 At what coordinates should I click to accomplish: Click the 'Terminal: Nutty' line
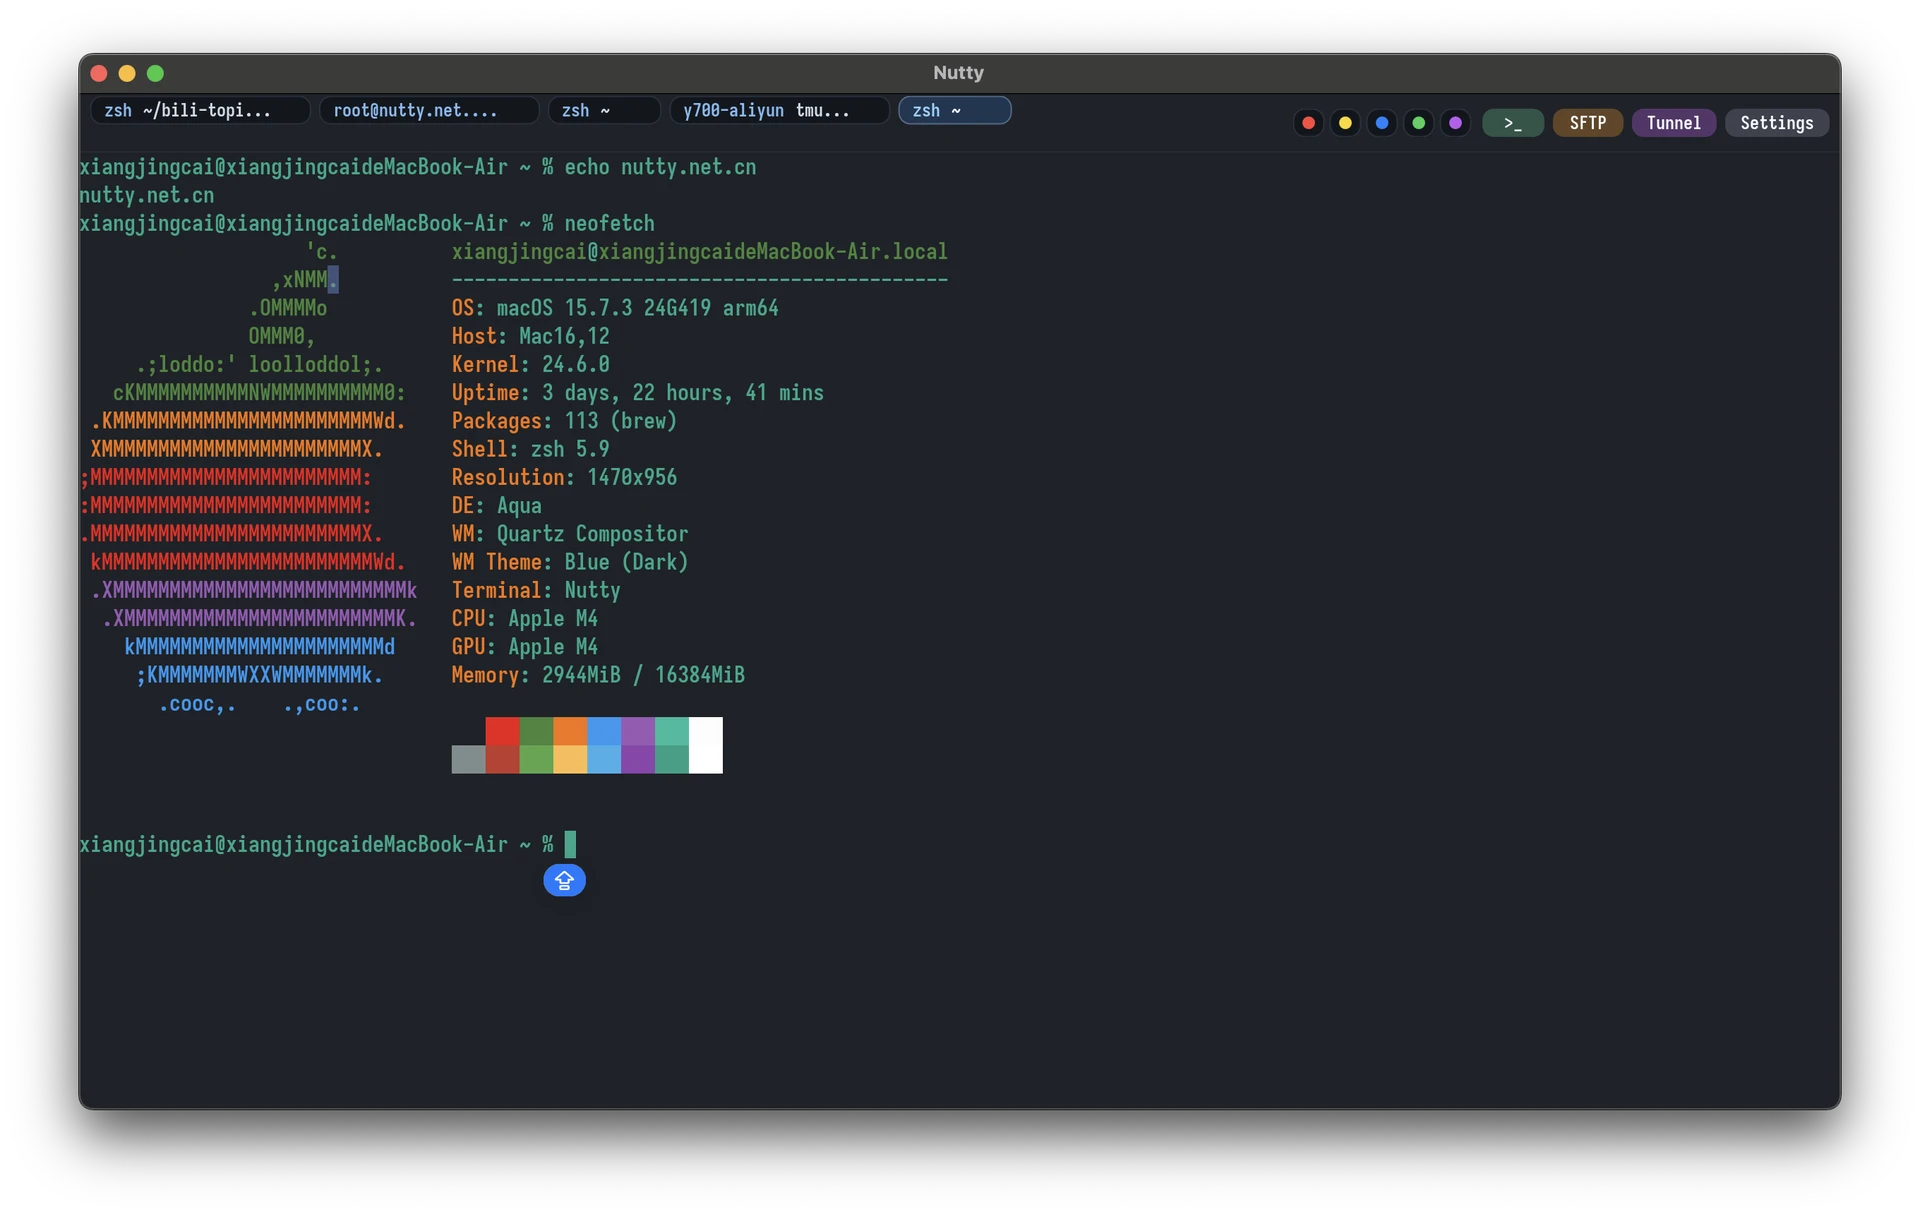pyautogui.click(x=536, y=590)
